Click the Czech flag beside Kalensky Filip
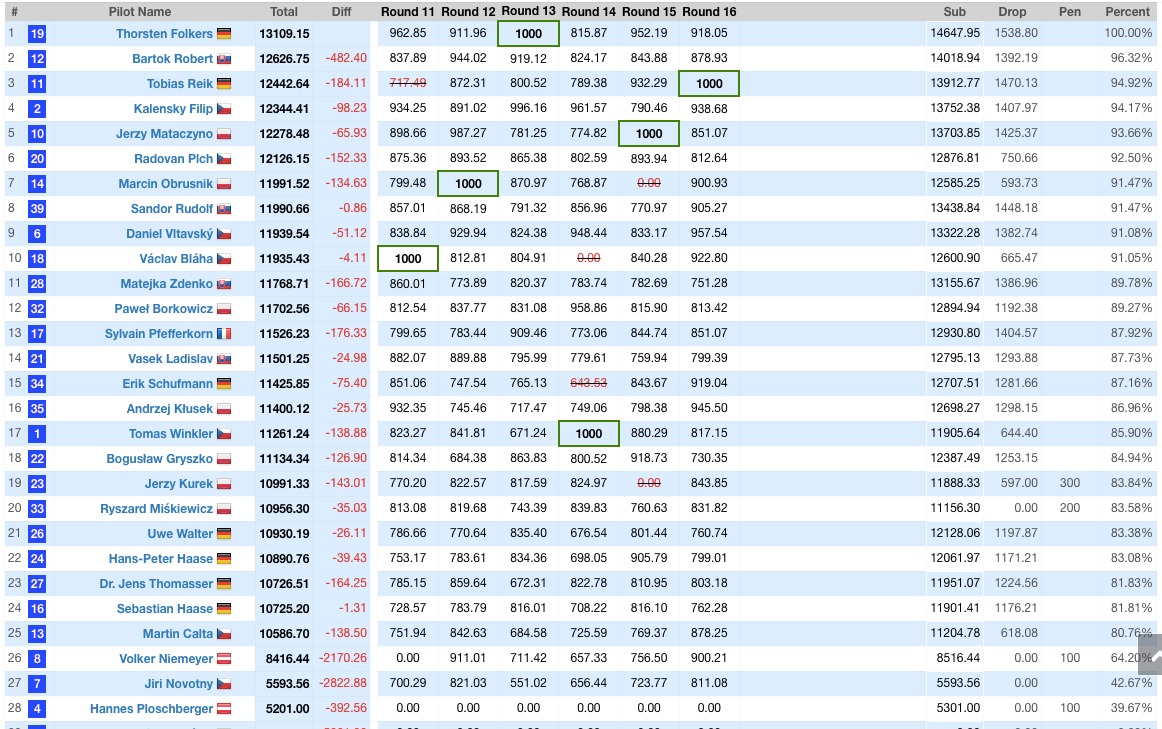The image size is (1162, 729). 224,109
